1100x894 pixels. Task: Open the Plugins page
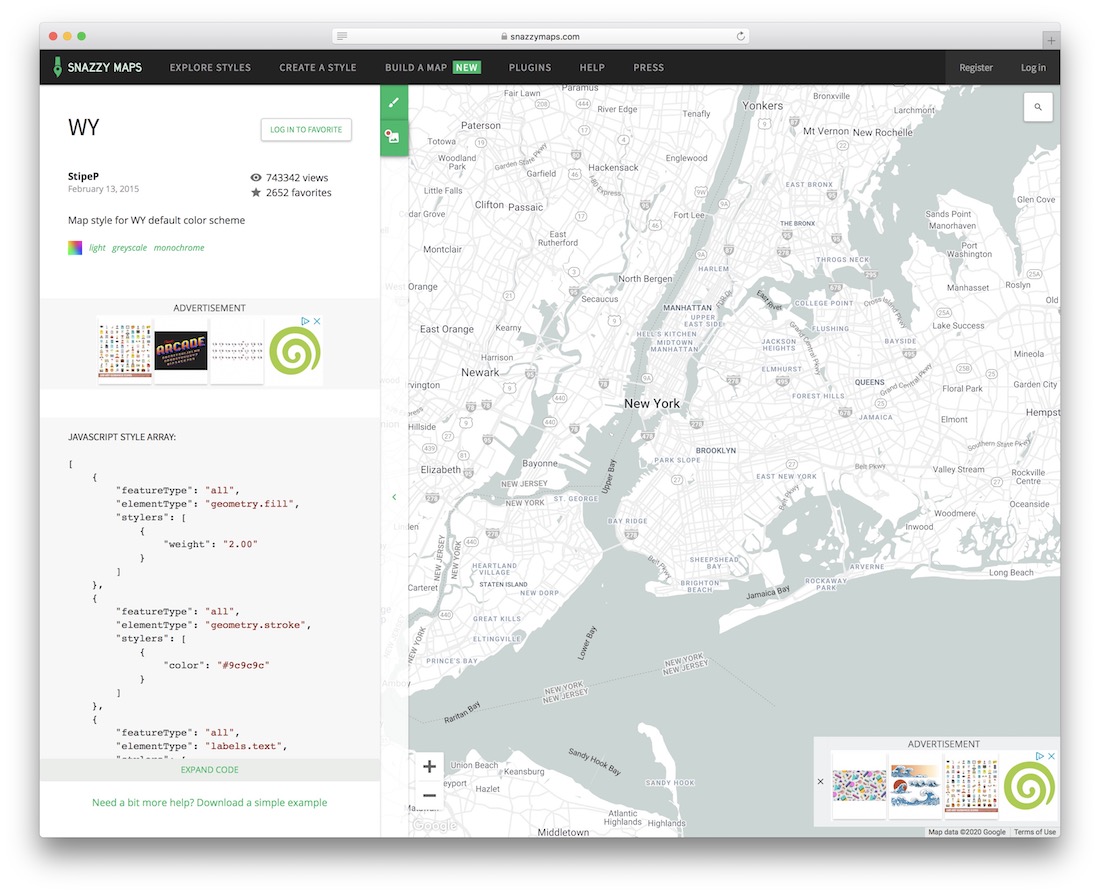pos(530,67)
